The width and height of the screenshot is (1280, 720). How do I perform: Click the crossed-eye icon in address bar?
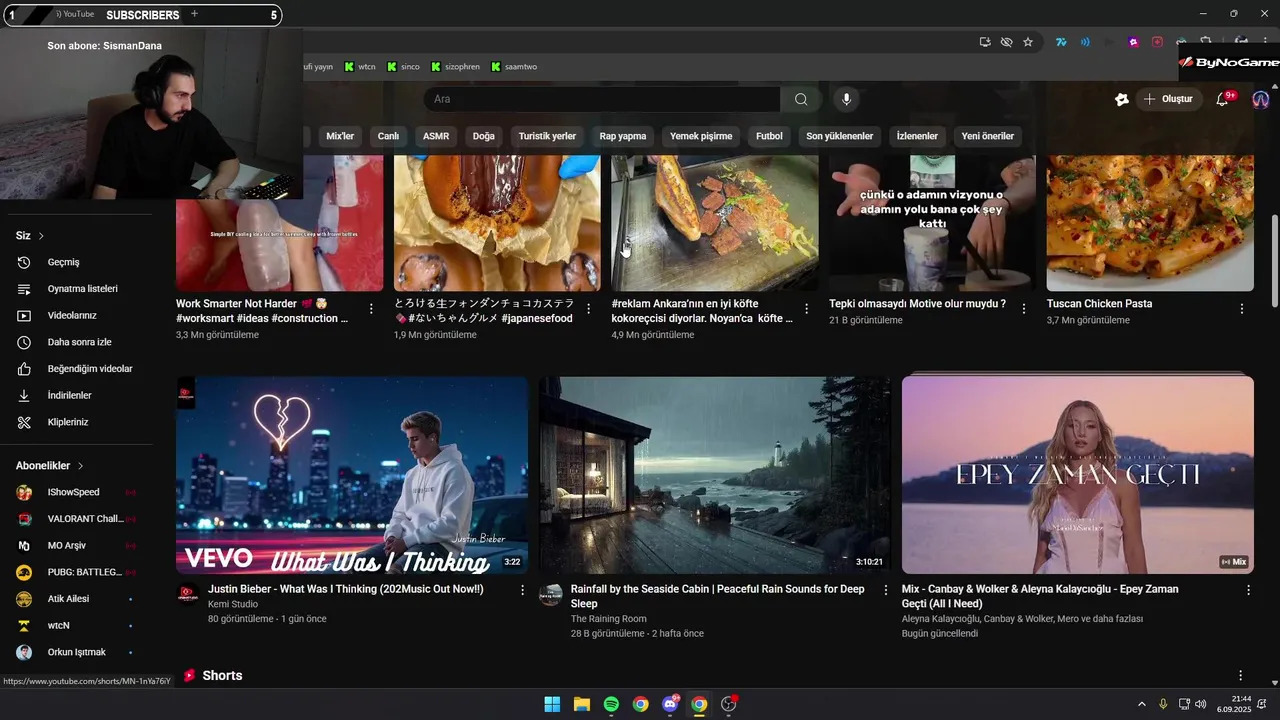pos(1006,42)
